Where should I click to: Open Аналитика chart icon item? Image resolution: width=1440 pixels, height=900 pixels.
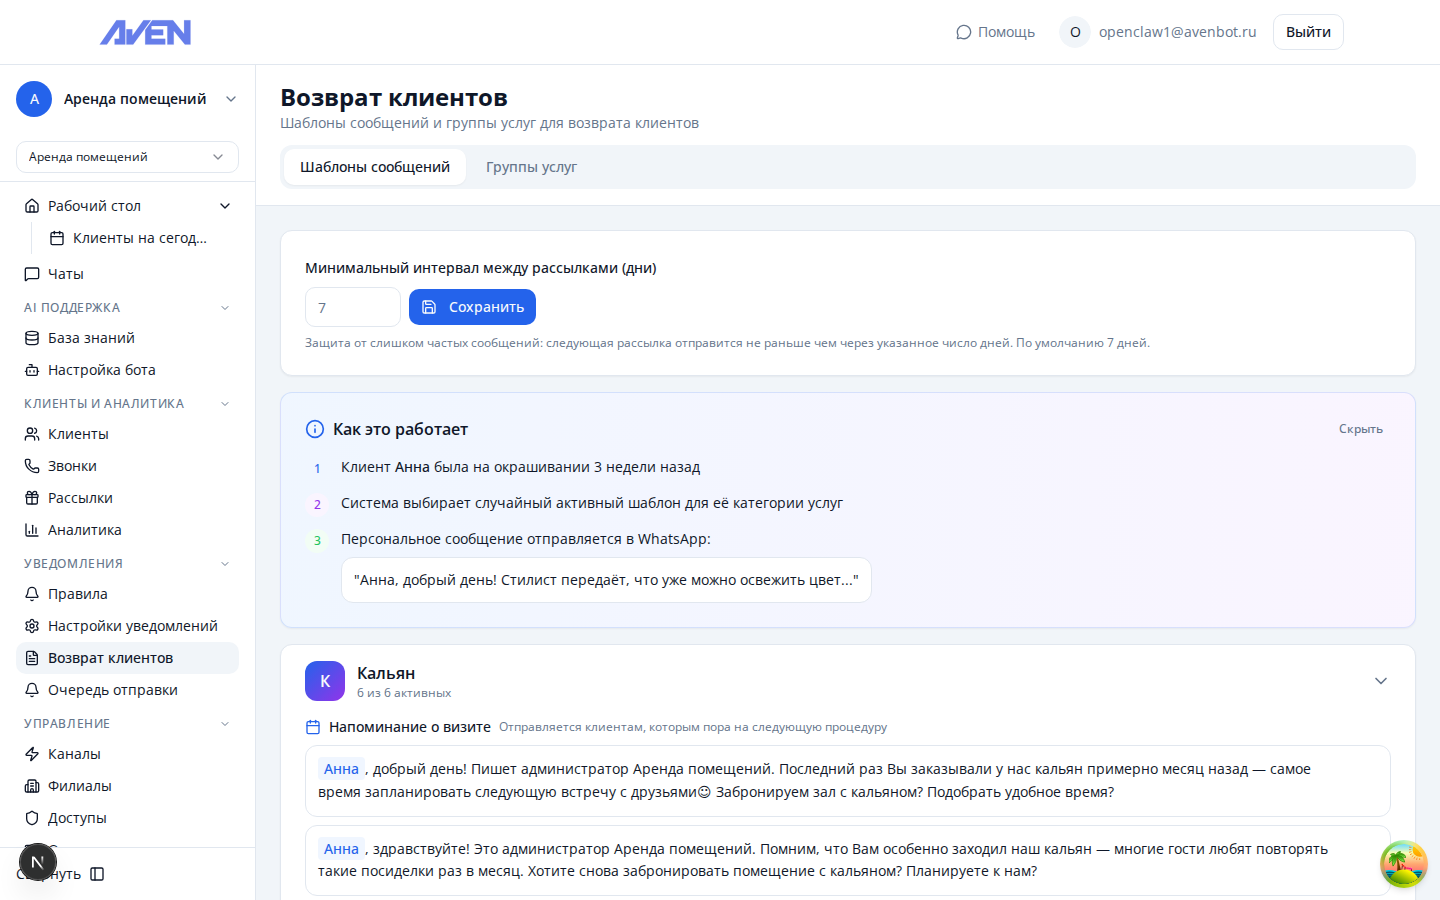point(32,530)
